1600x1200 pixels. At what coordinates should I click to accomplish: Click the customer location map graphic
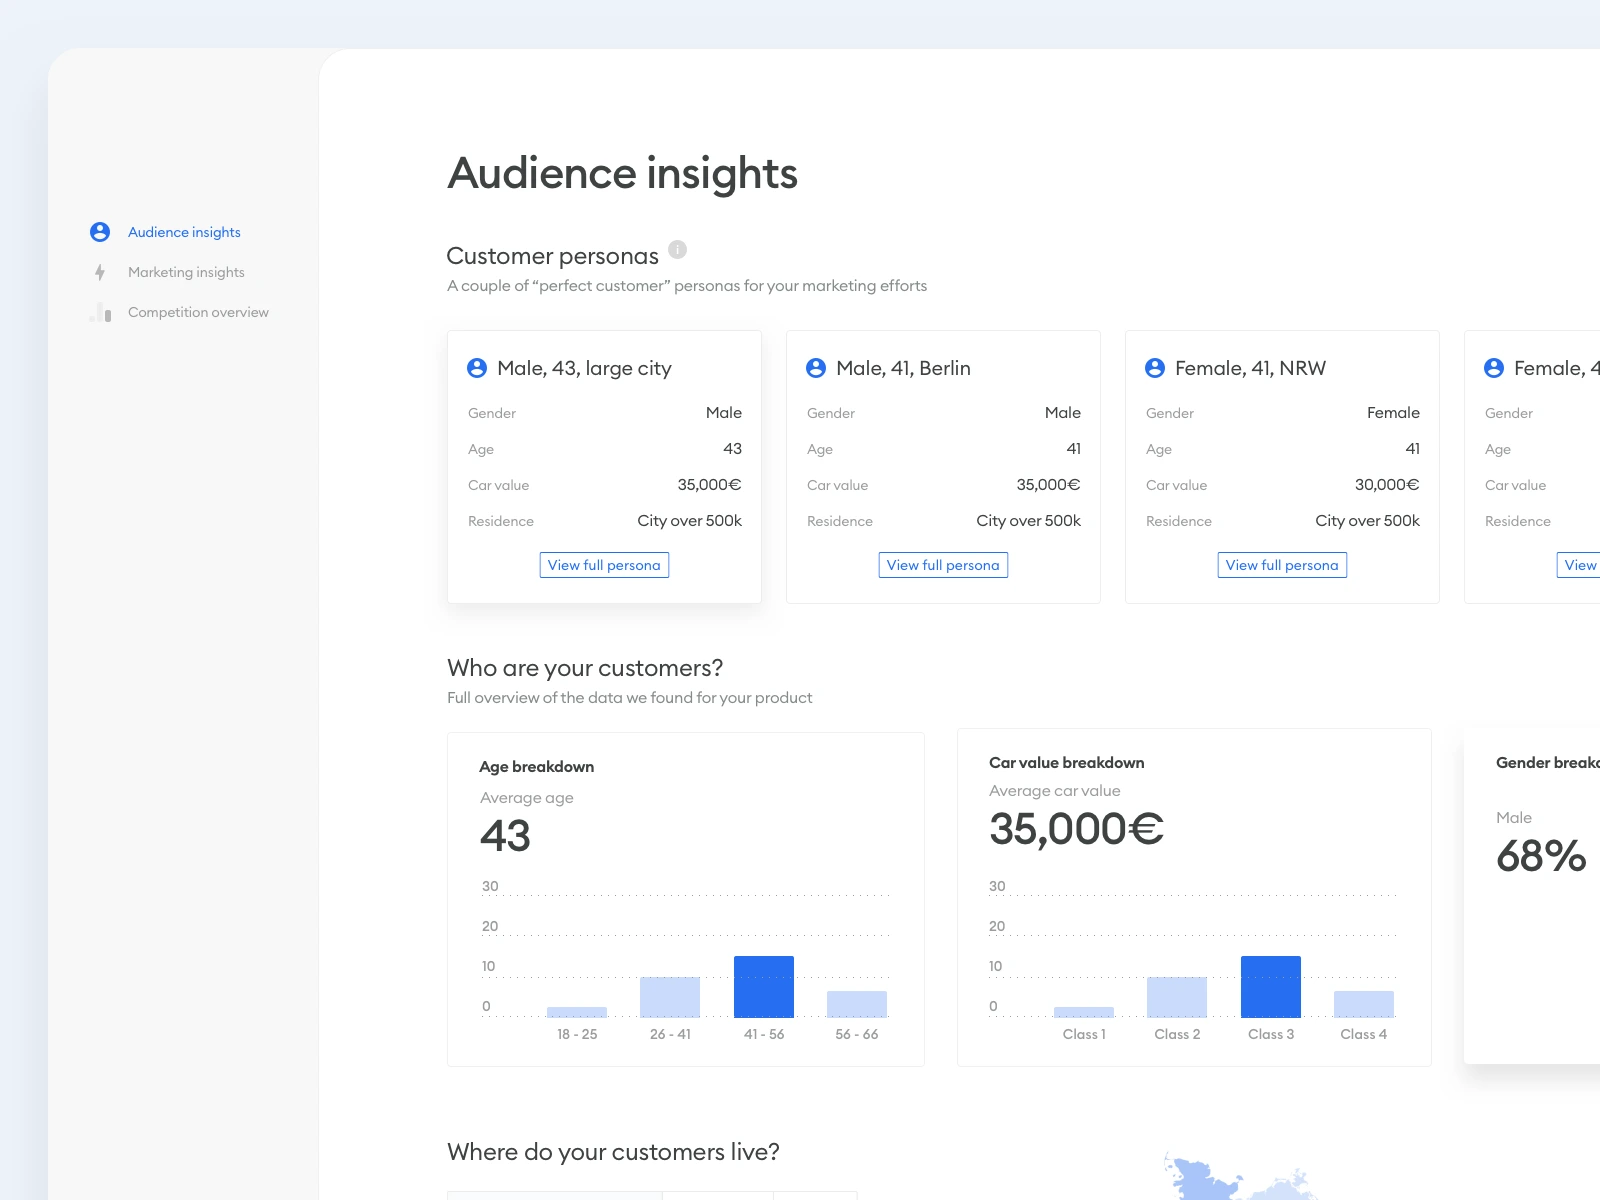[1240, 1177]
